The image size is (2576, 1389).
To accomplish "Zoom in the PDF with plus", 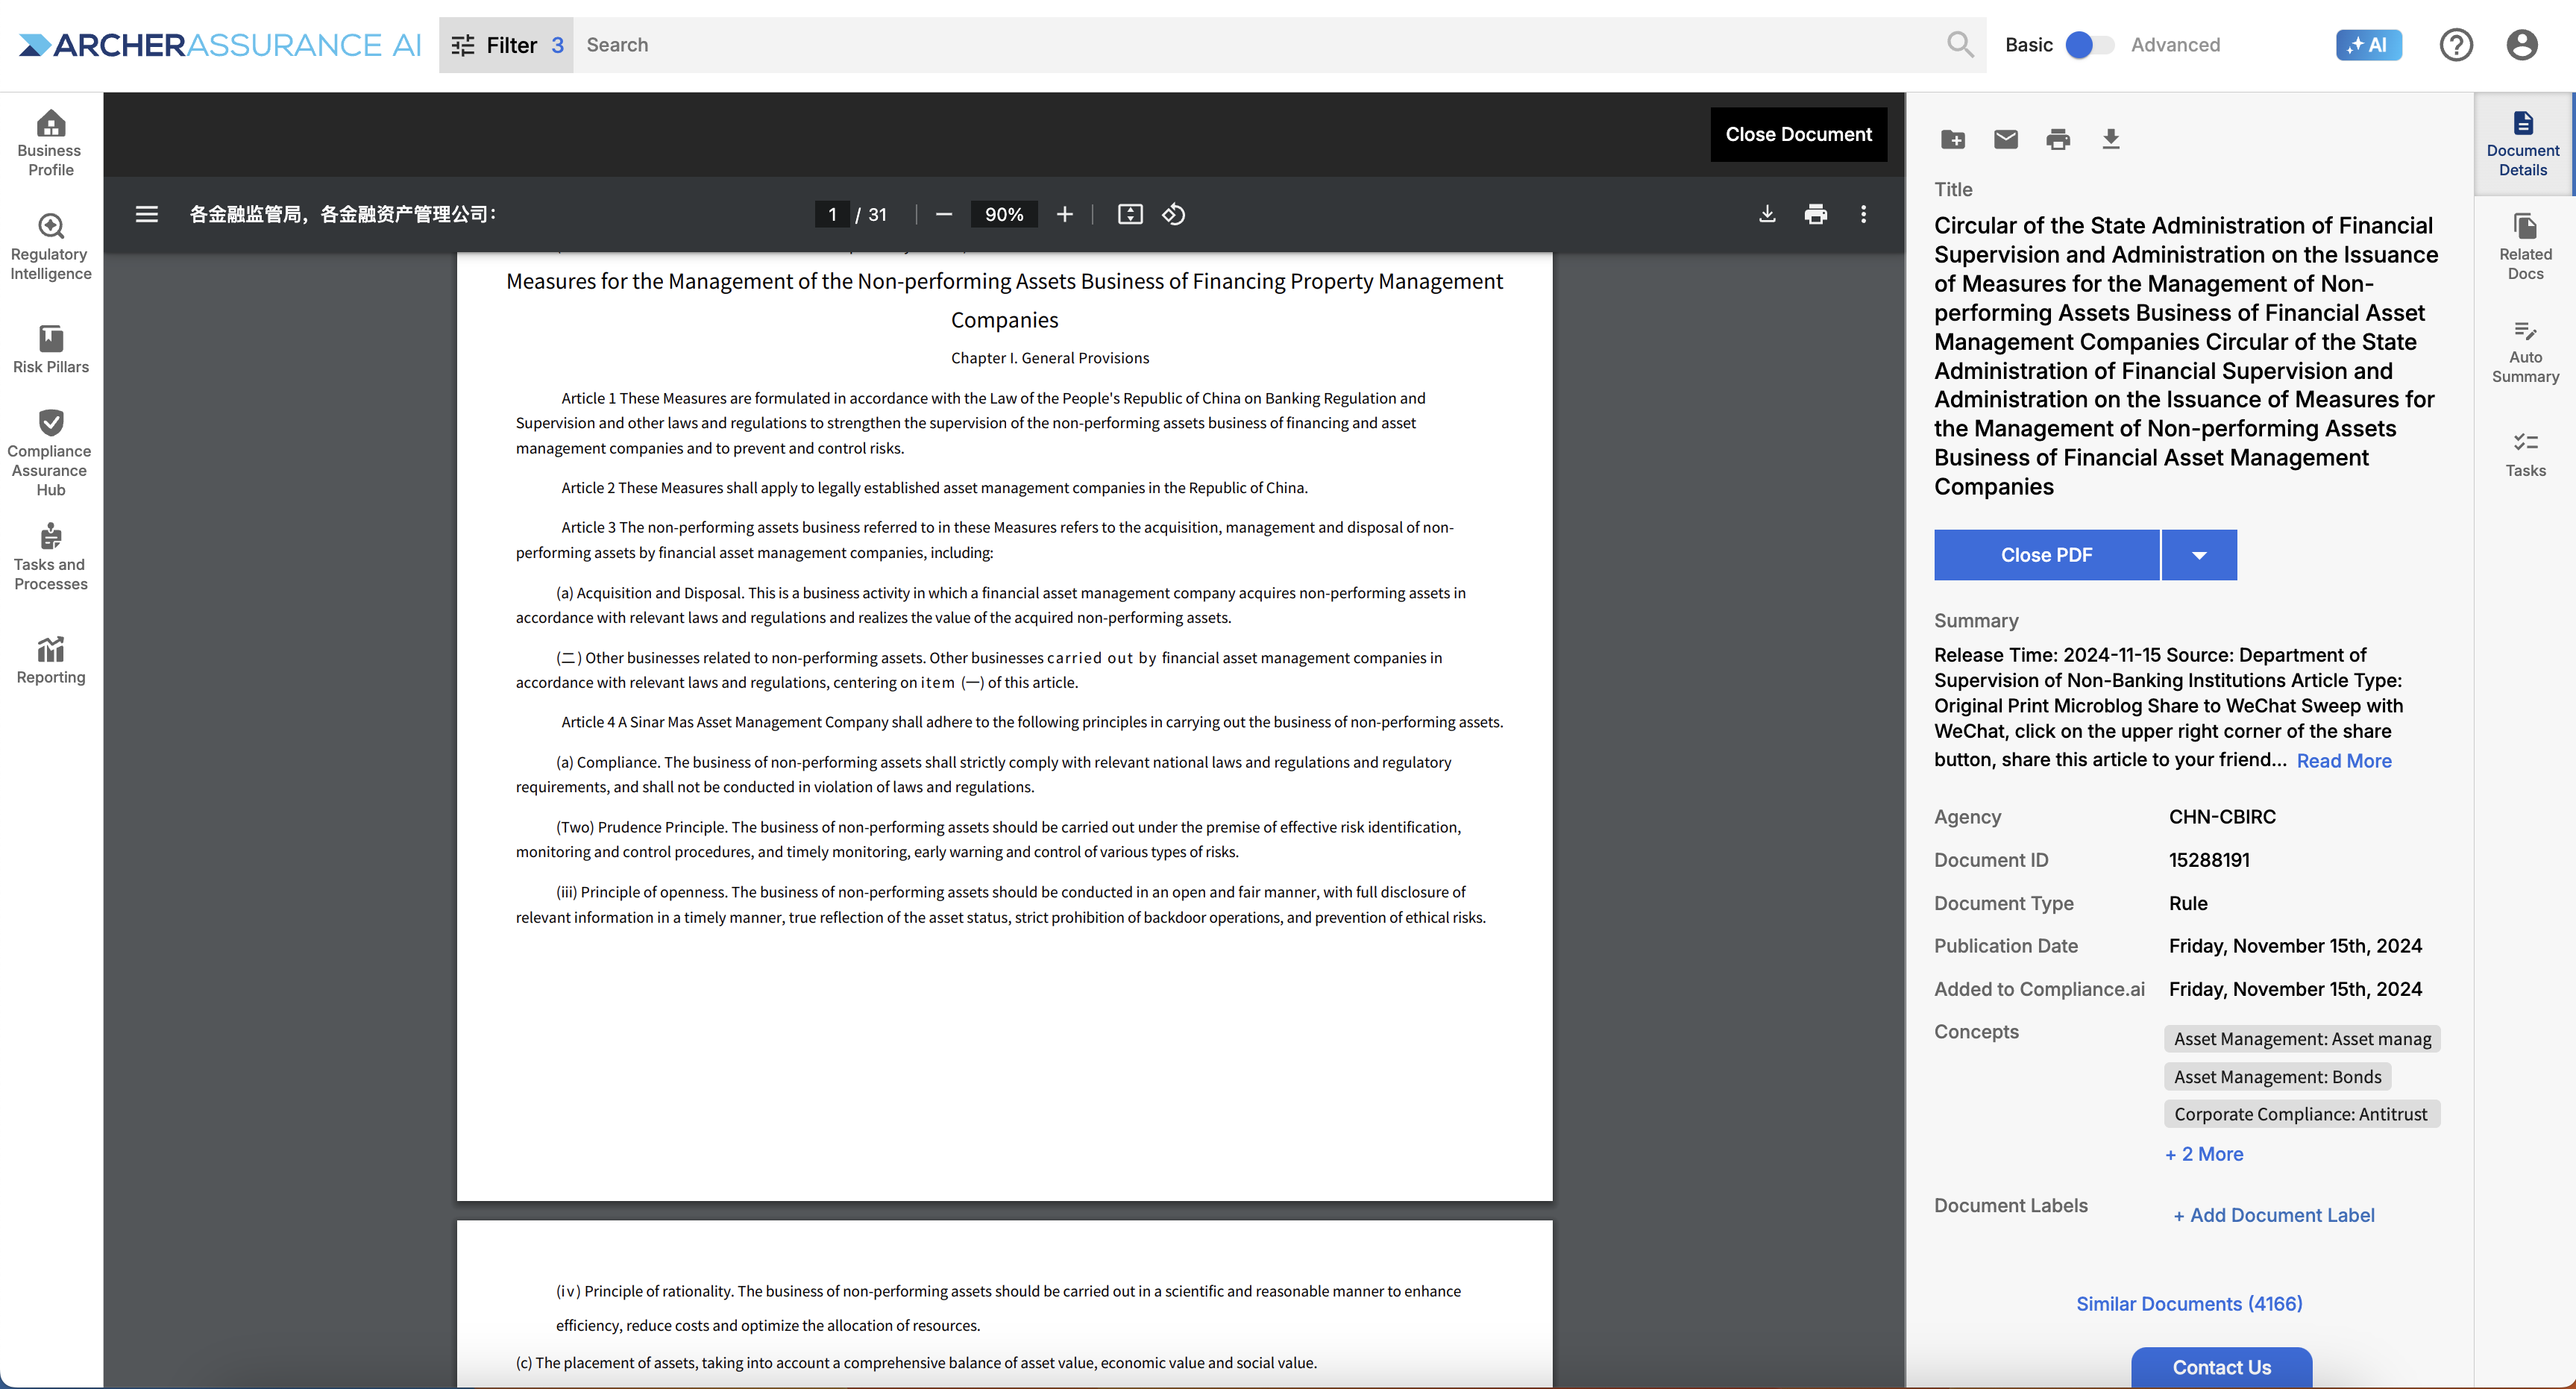I will pos(1064,214).
